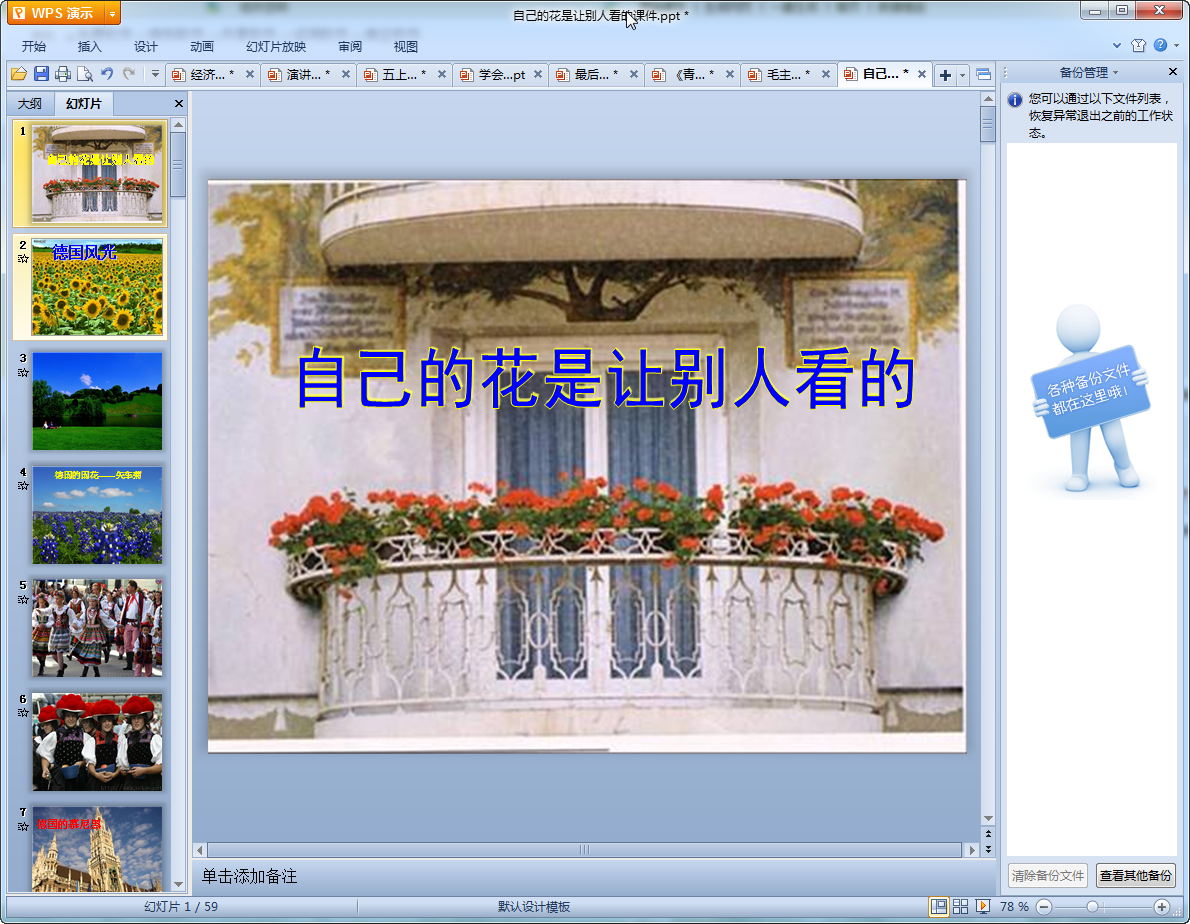This screenshot has width=1190, height=924.
Task: Open the 幻灯片放映 ribbon tab
Action: click(x=276, y=46)
